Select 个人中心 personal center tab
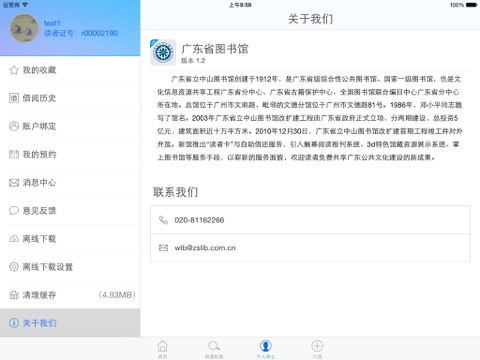480x360 pixels. tap(266, 349)
